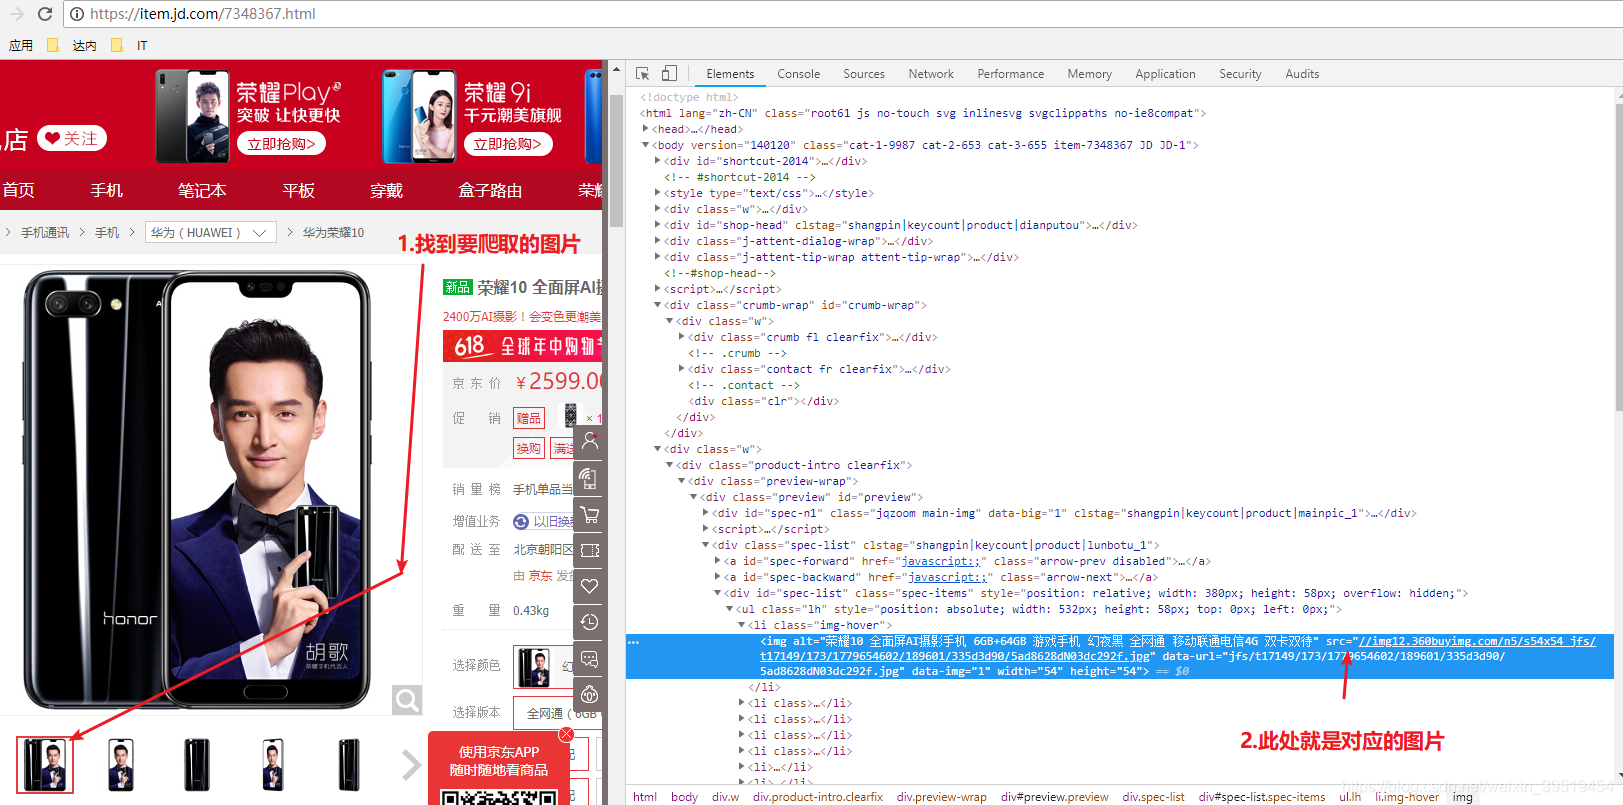Select the second product thumbnail

point(121,765)
